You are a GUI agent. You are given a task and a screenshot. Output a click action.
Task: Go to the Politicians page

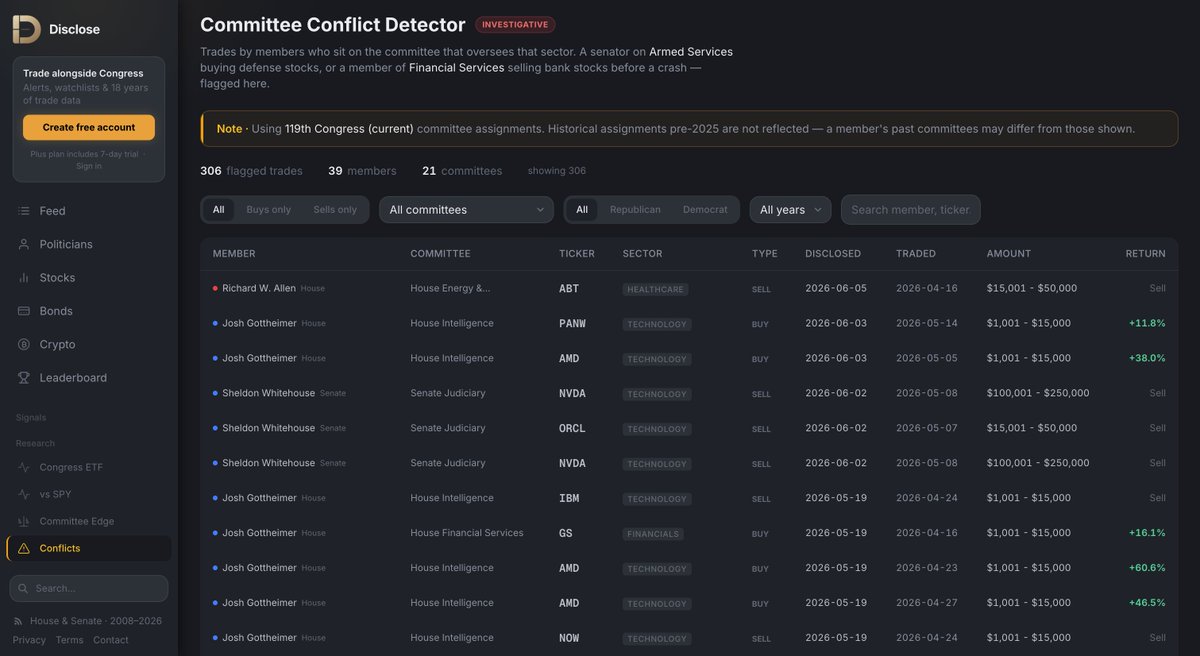click(89, 244)
